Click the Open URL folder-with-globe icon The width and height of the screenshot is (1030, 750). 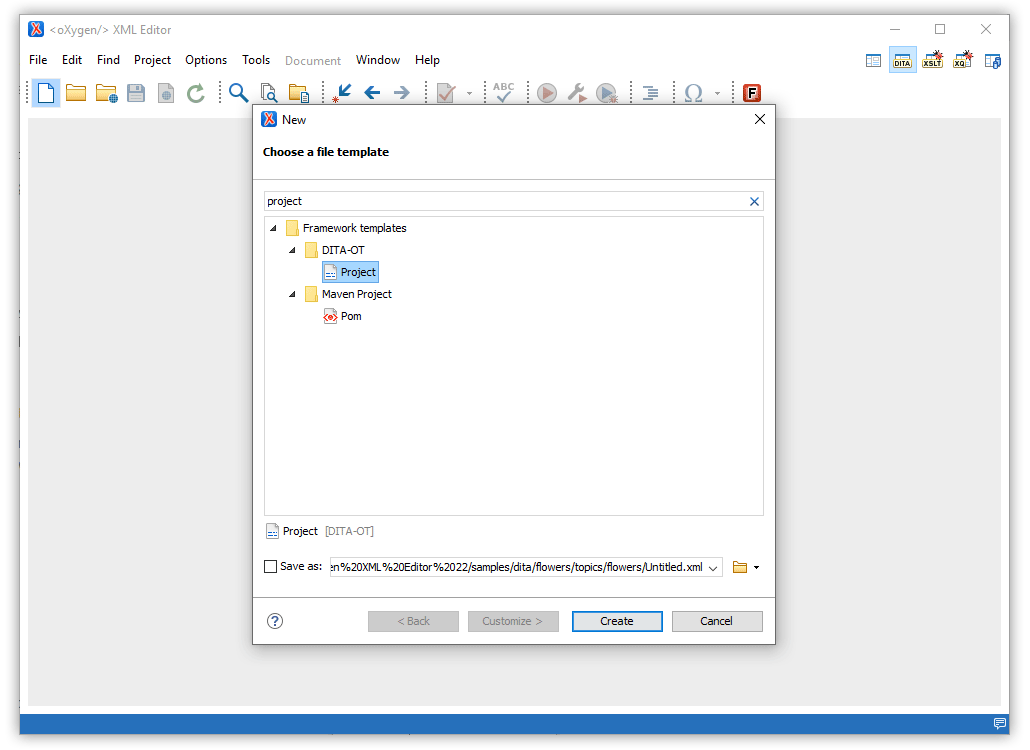106,93
